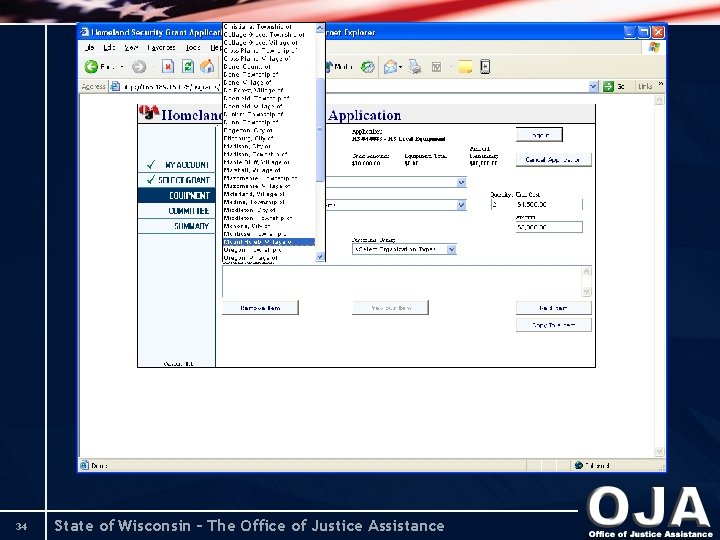Click the green Go arrow button
The height and width of the screenshot is (540, 720).
pyautogui.click(x=608, y=86)
